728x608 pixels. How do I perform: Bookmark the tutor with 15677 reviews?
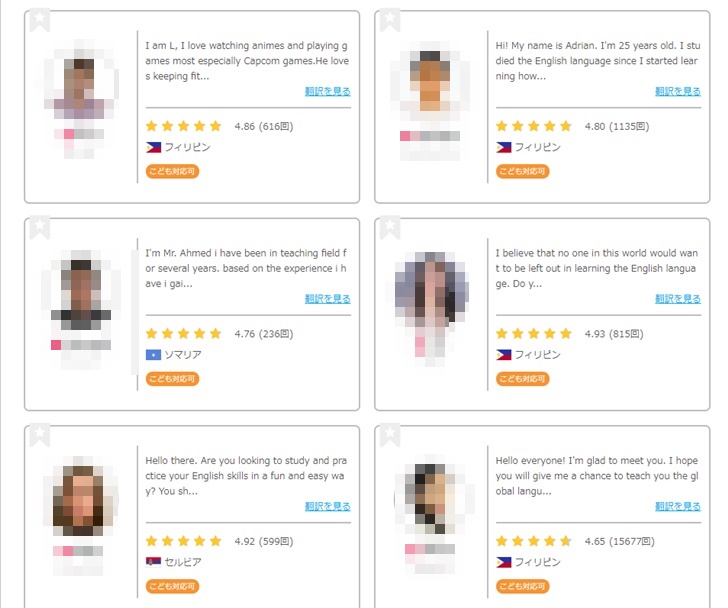[x=390, y=435]
